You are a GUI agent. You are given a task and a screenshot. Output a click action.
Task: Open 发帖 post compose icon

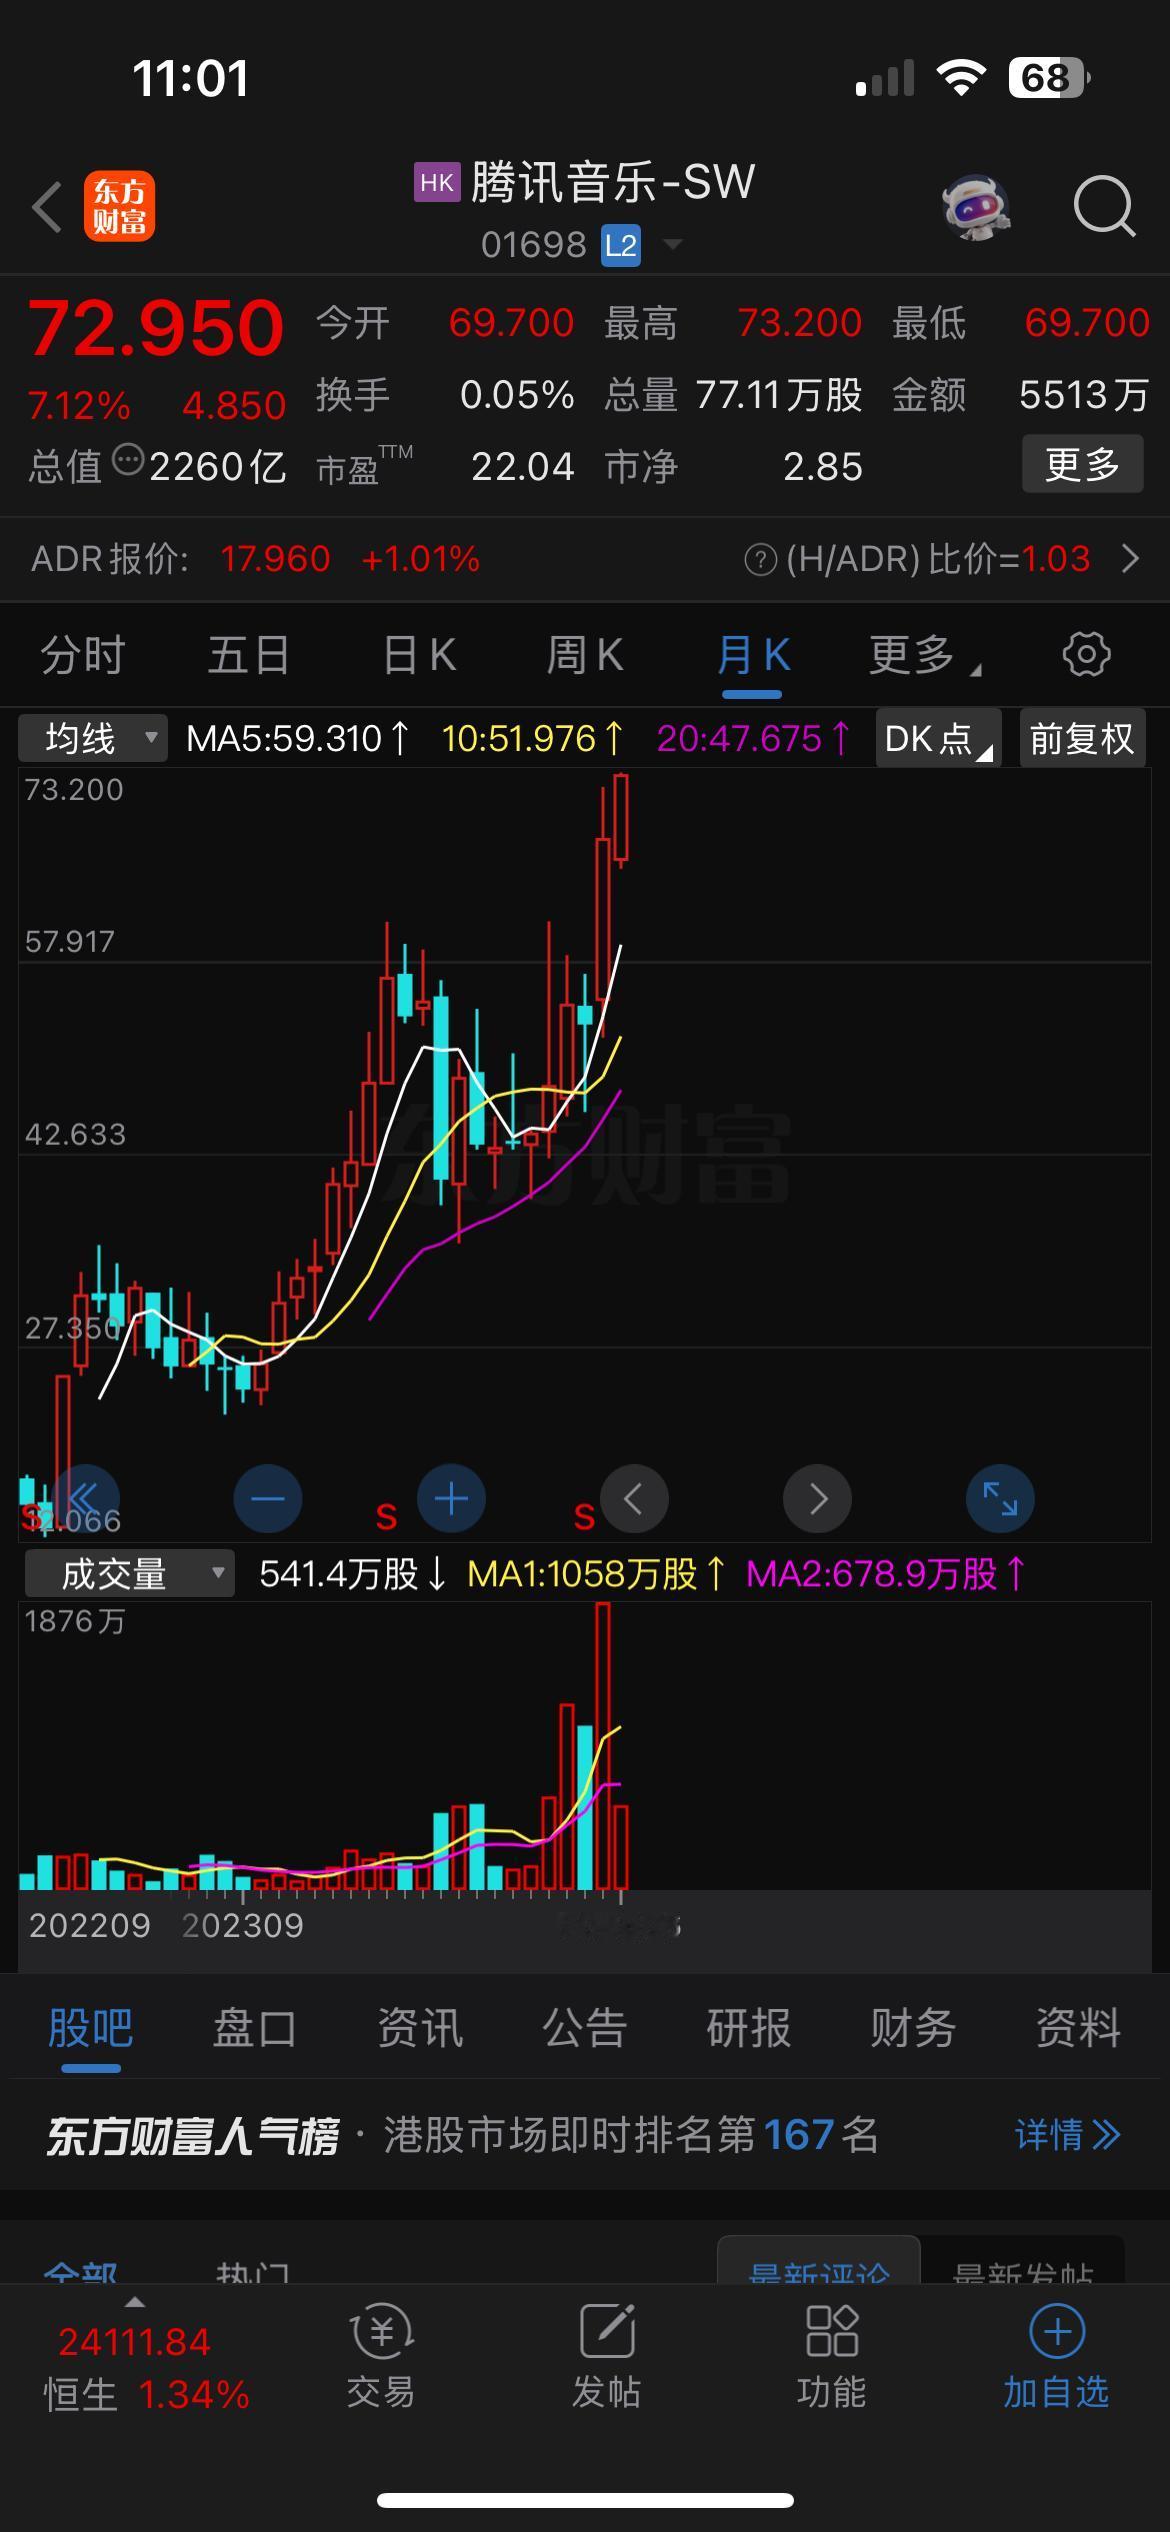click(606, 2357)
